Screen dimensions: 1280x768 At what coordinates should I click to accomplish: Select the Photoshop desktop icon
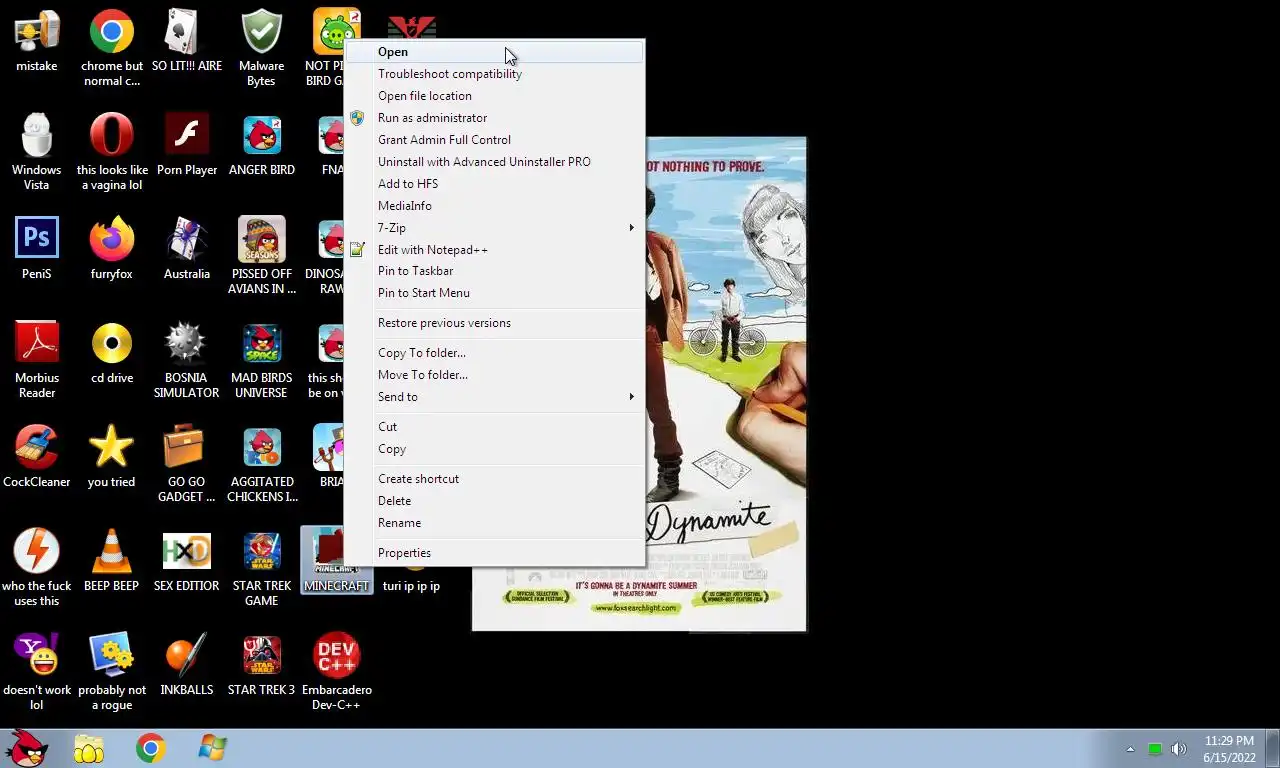pos(37,249)
